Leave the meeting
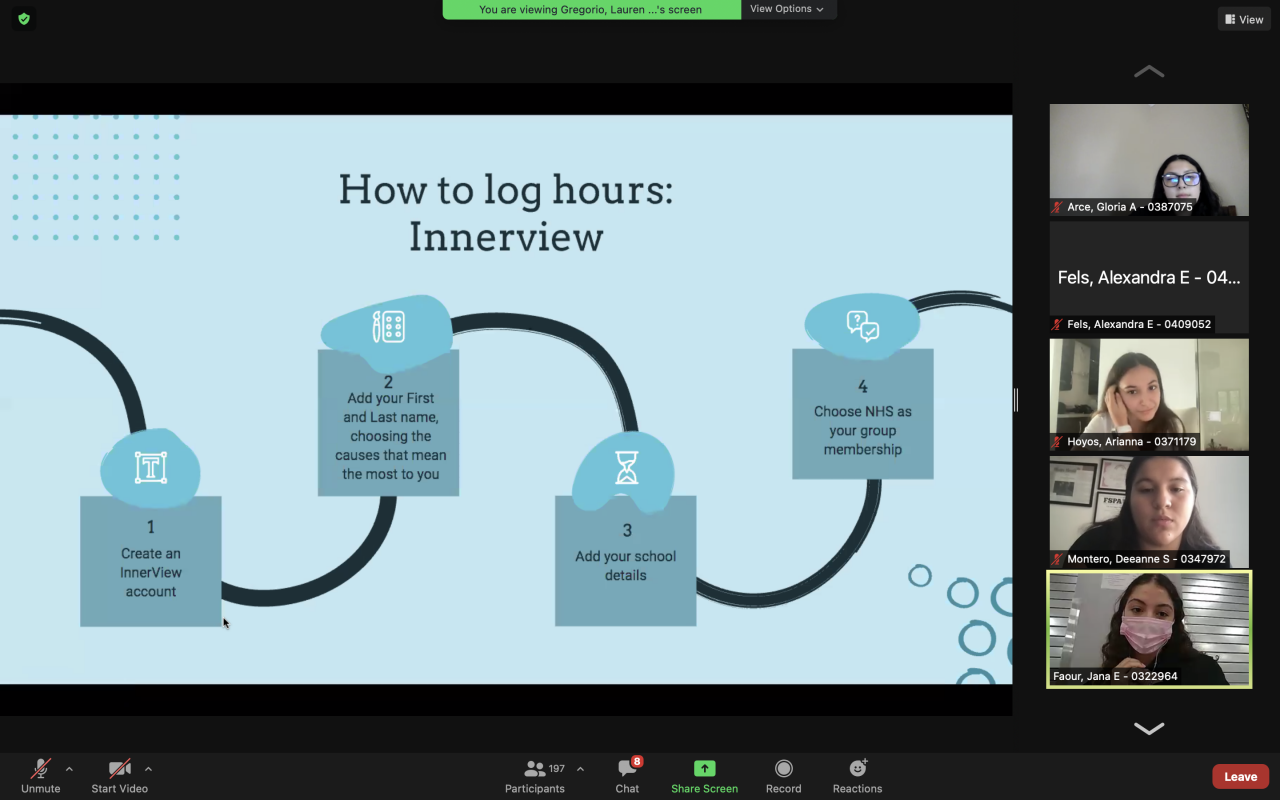This screenshot has height=800, width=1280. click(1241, 776)
